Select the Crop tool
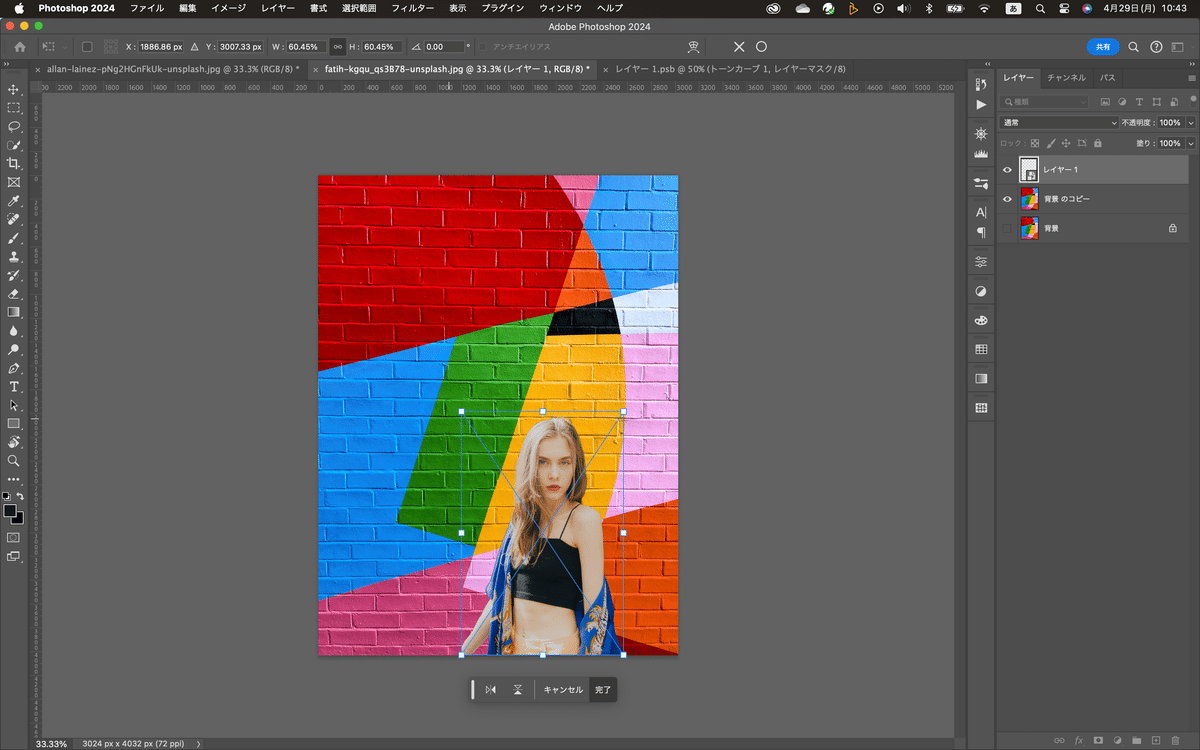Screen dimensions: 1200x750 coord(14,164)
